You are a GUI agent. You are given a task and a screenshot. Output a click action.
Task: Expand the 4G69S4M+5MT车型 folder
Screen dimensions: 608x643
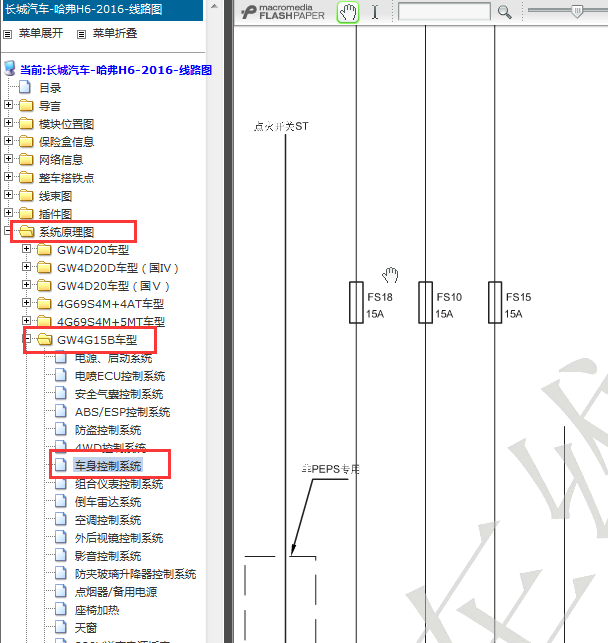click(26, 321)
